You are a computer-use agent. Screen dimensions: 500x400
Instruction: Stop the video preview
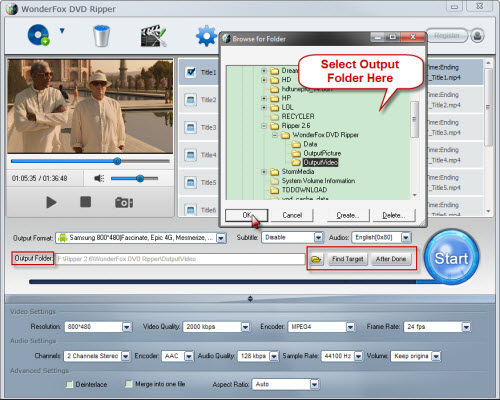[86, 202]
